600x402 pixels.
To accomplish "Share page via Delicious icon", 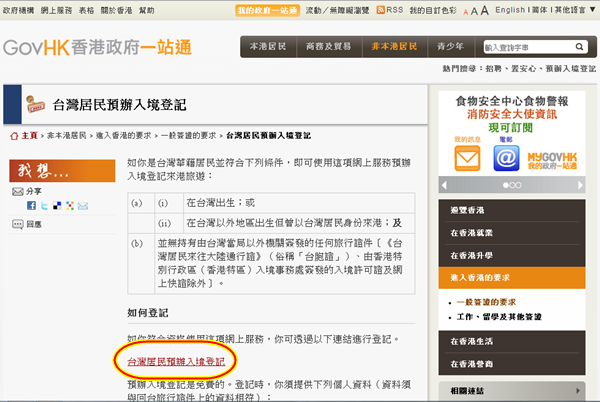I will [57, 206].
